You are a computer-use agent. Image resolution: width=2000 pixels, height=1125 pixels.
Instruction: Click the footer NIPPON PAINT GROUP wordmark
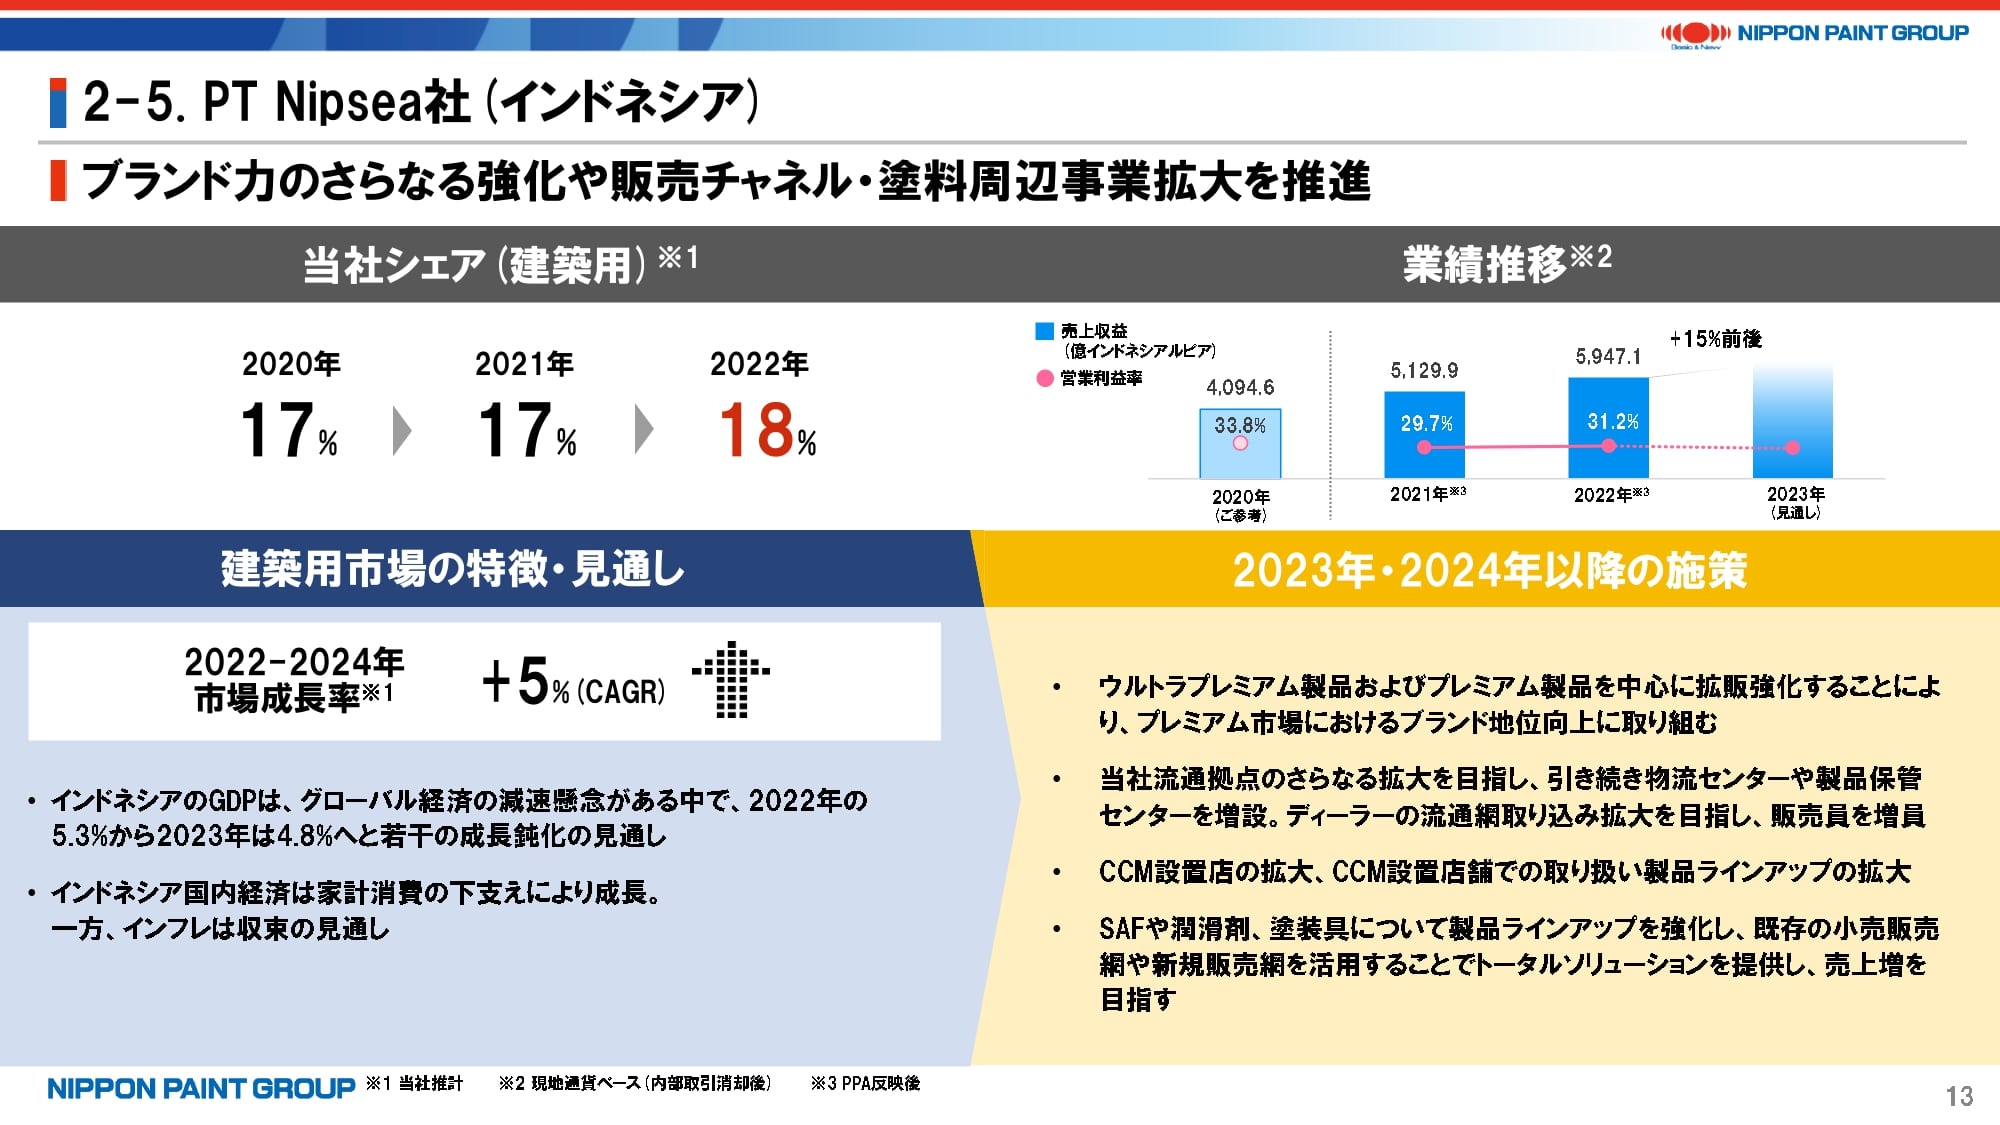201,1088
